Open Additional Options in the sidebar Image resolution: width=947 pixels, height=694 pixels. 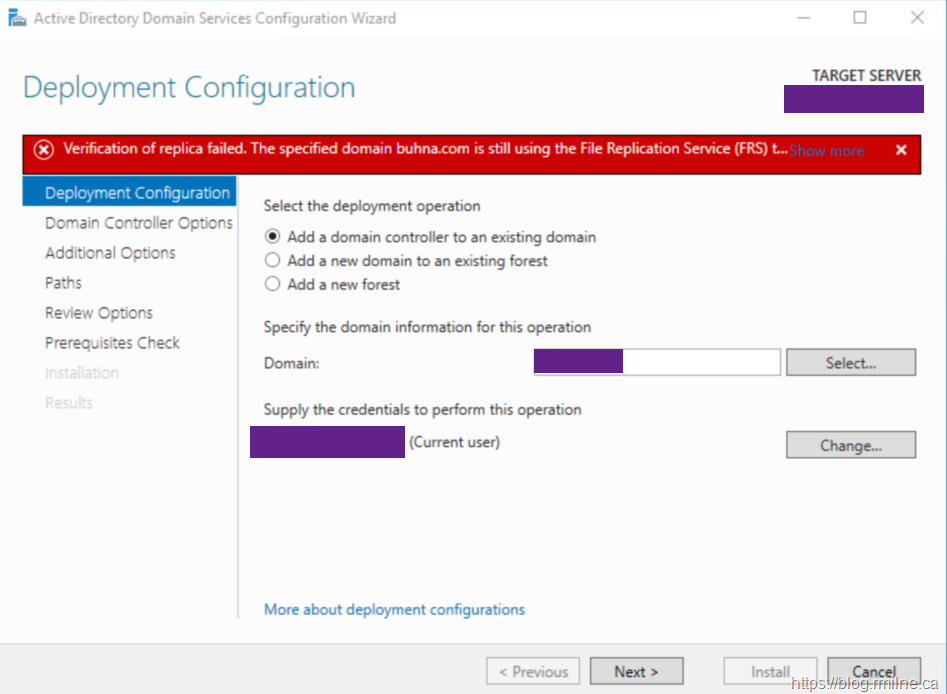(110, 253)
